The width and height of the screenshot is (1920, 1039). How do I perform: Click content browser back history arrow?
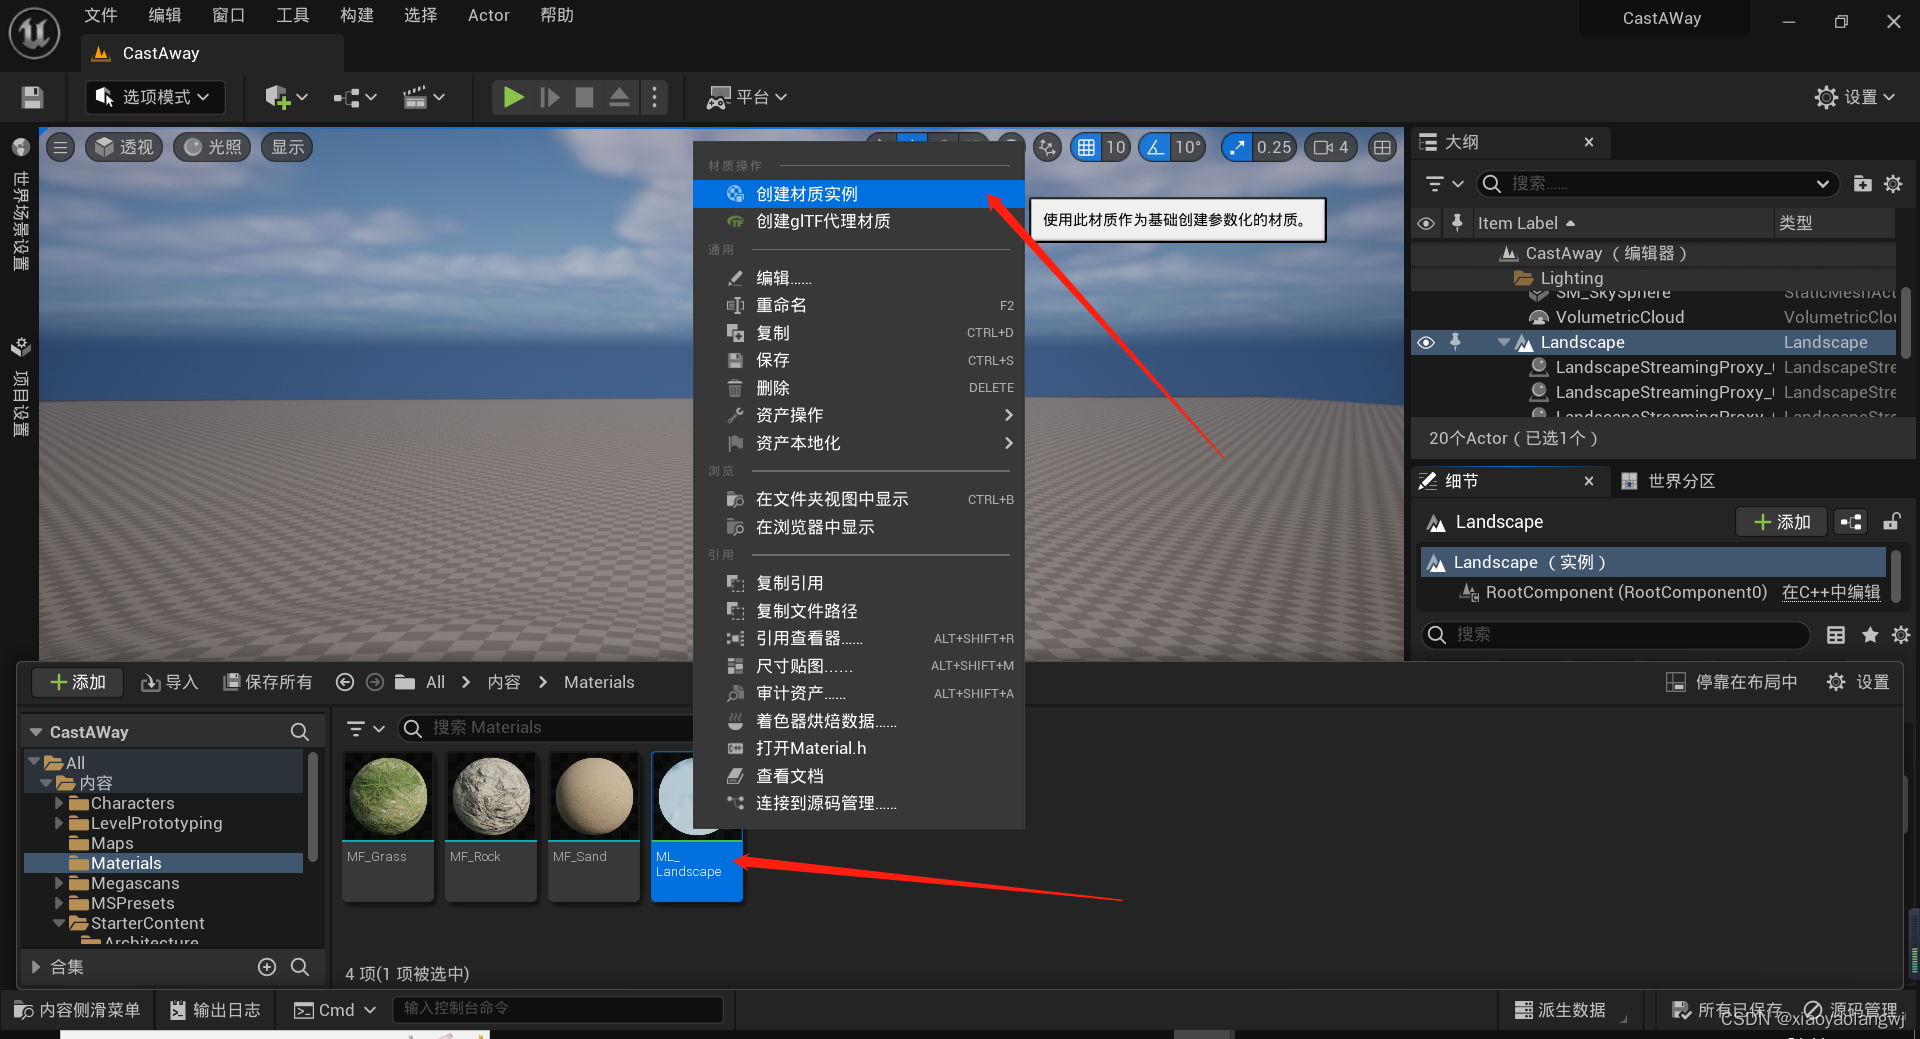click(345, 682)
